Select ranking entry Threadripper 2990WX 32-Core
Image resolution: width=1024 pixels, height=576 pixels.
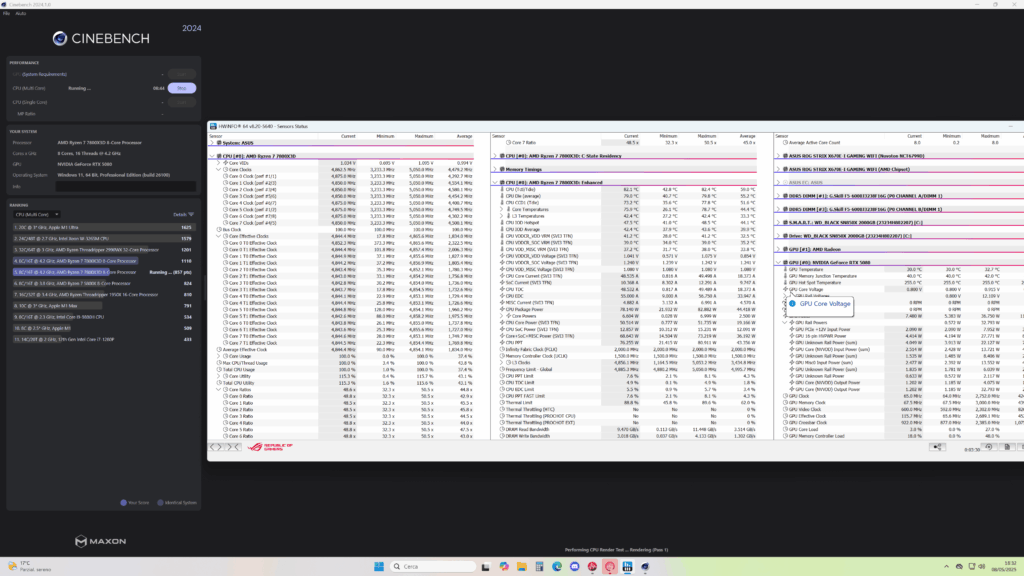(x=103, y=249)
